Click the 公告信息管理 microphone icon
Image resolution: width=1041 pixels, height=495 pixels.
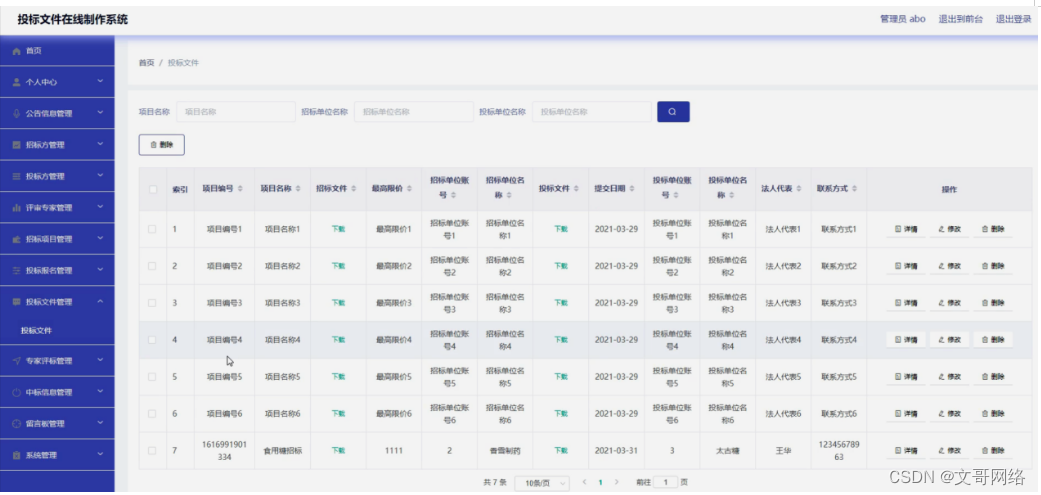click(17, 113)
